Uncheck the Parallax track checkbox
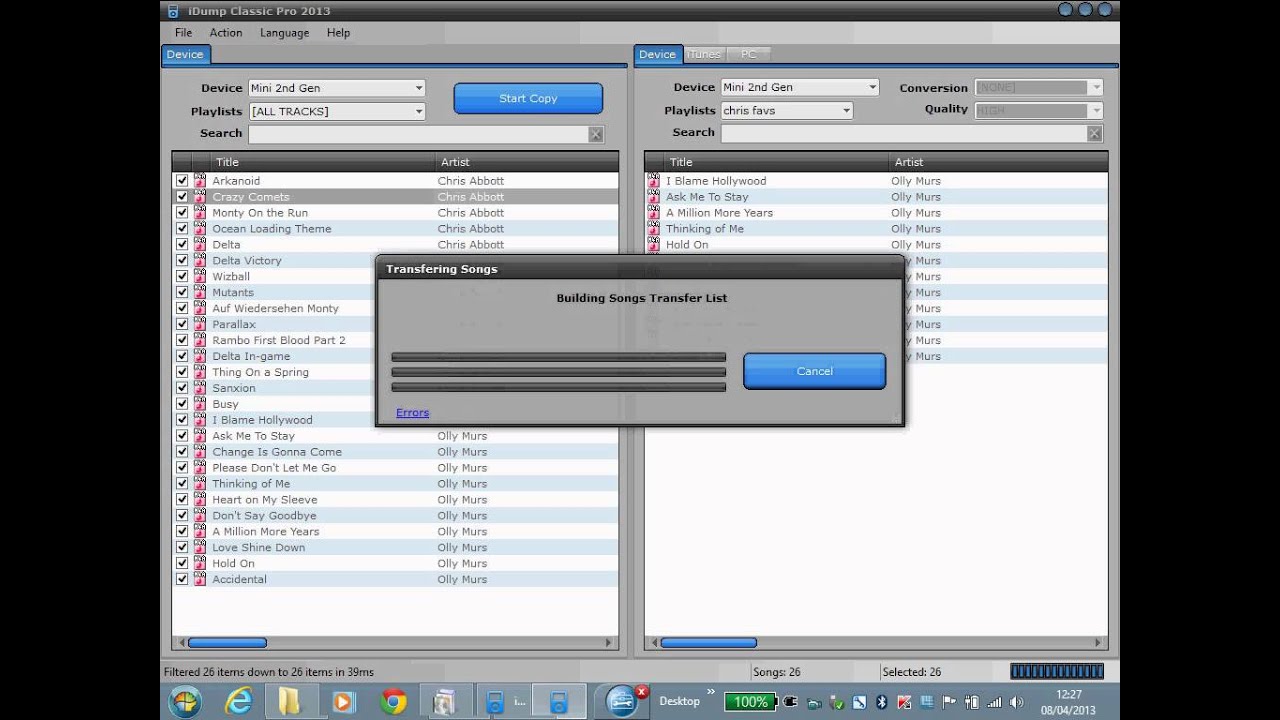The width and height of the screenshot is (1280, 720). pos(182,324)
